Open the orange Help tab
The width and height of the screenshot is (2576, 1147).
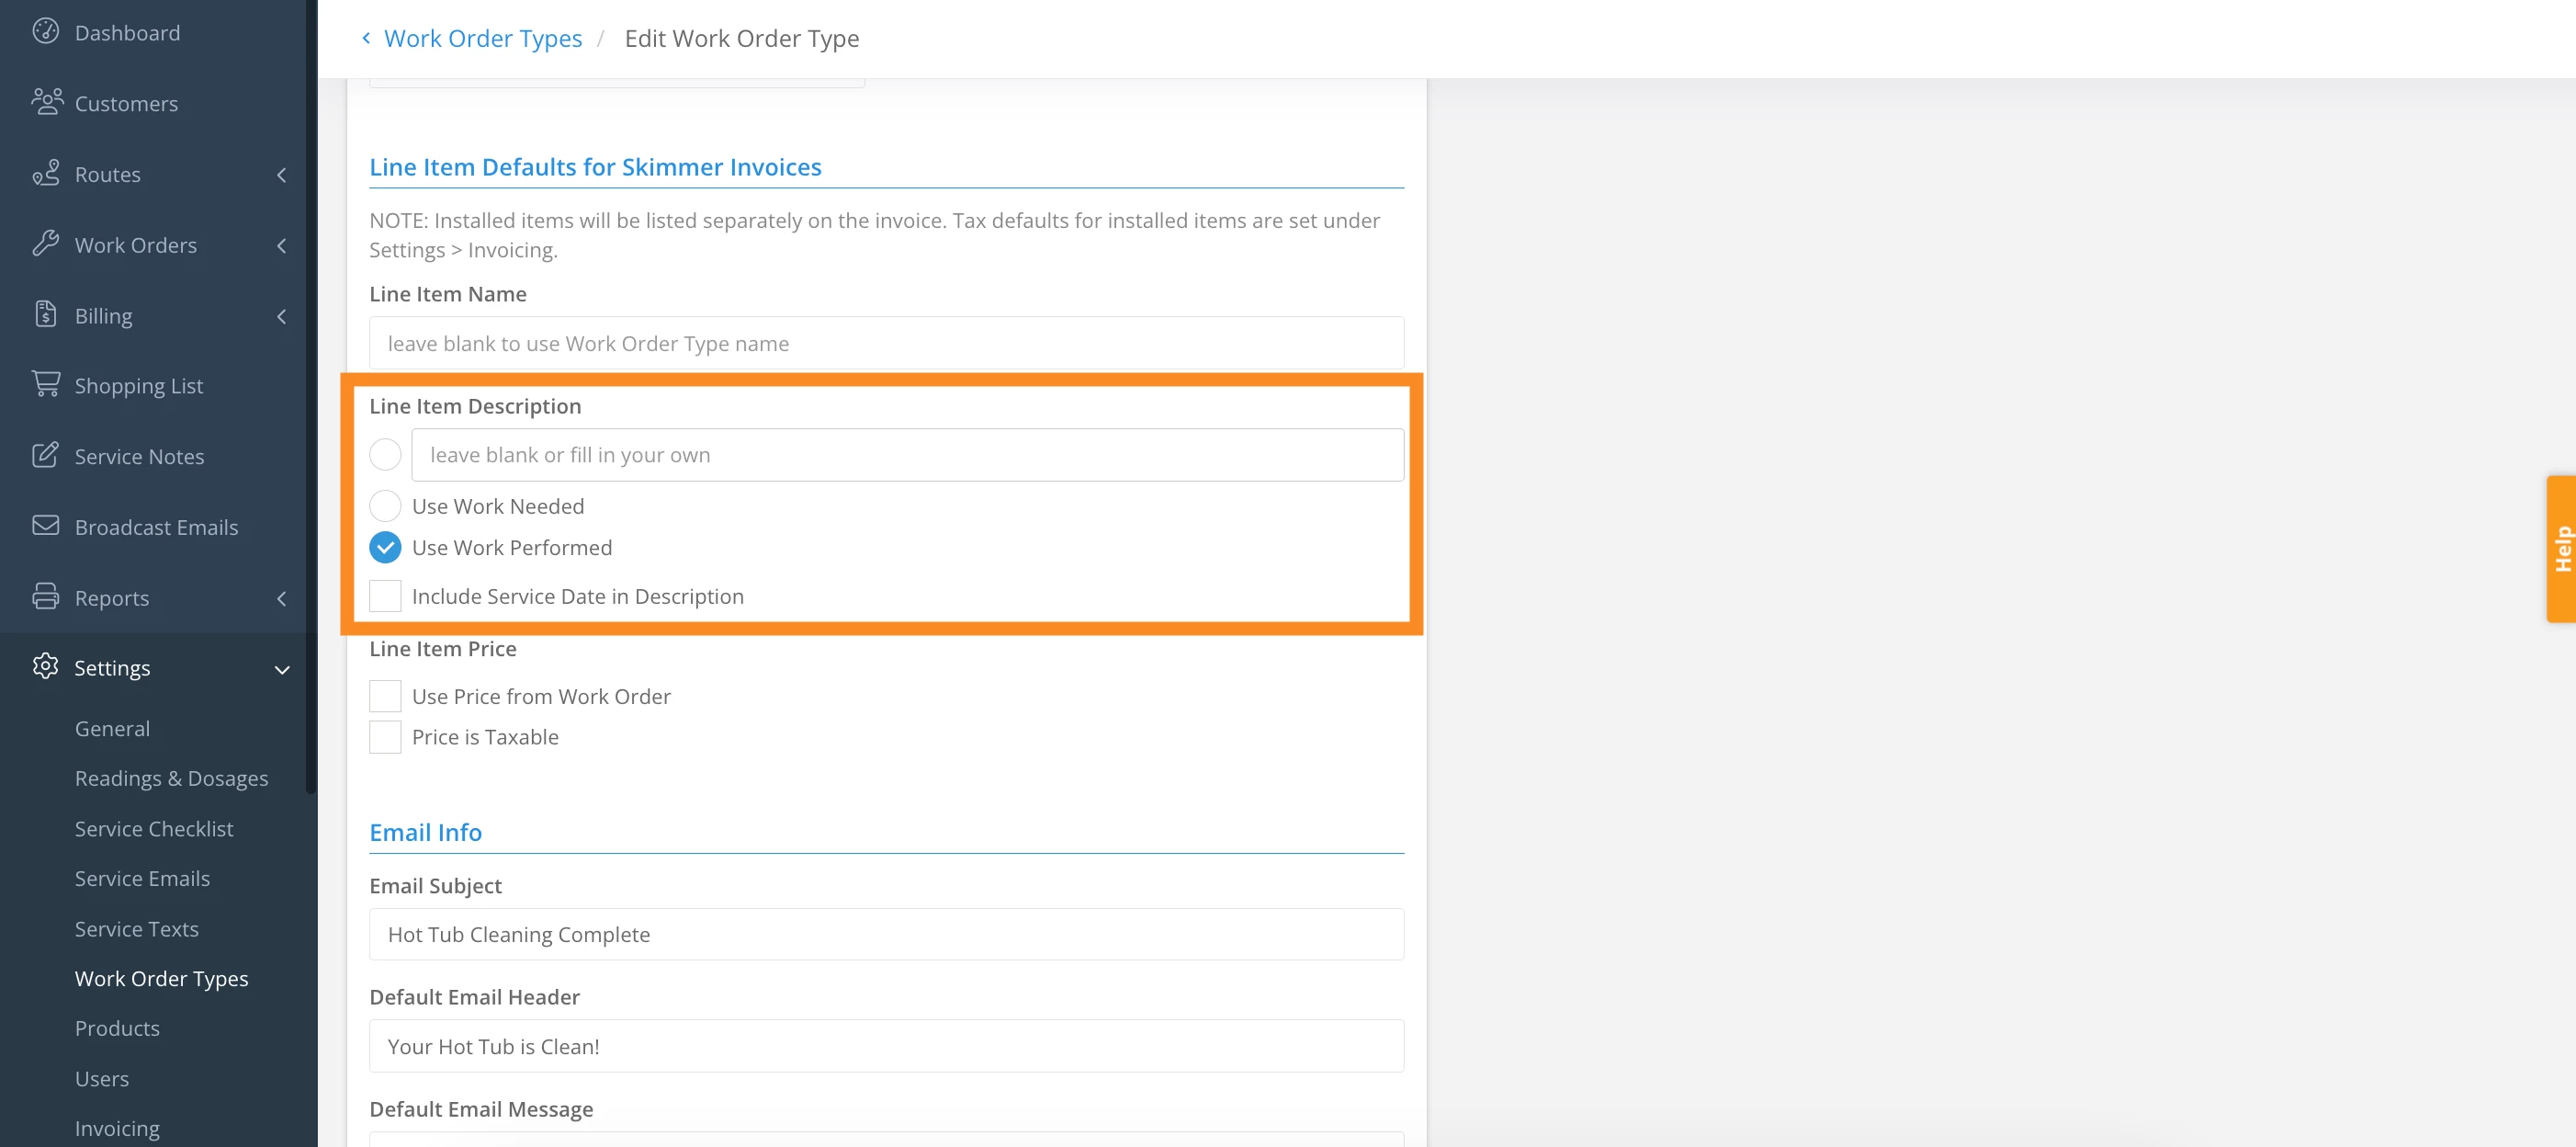coord(2561,548)
